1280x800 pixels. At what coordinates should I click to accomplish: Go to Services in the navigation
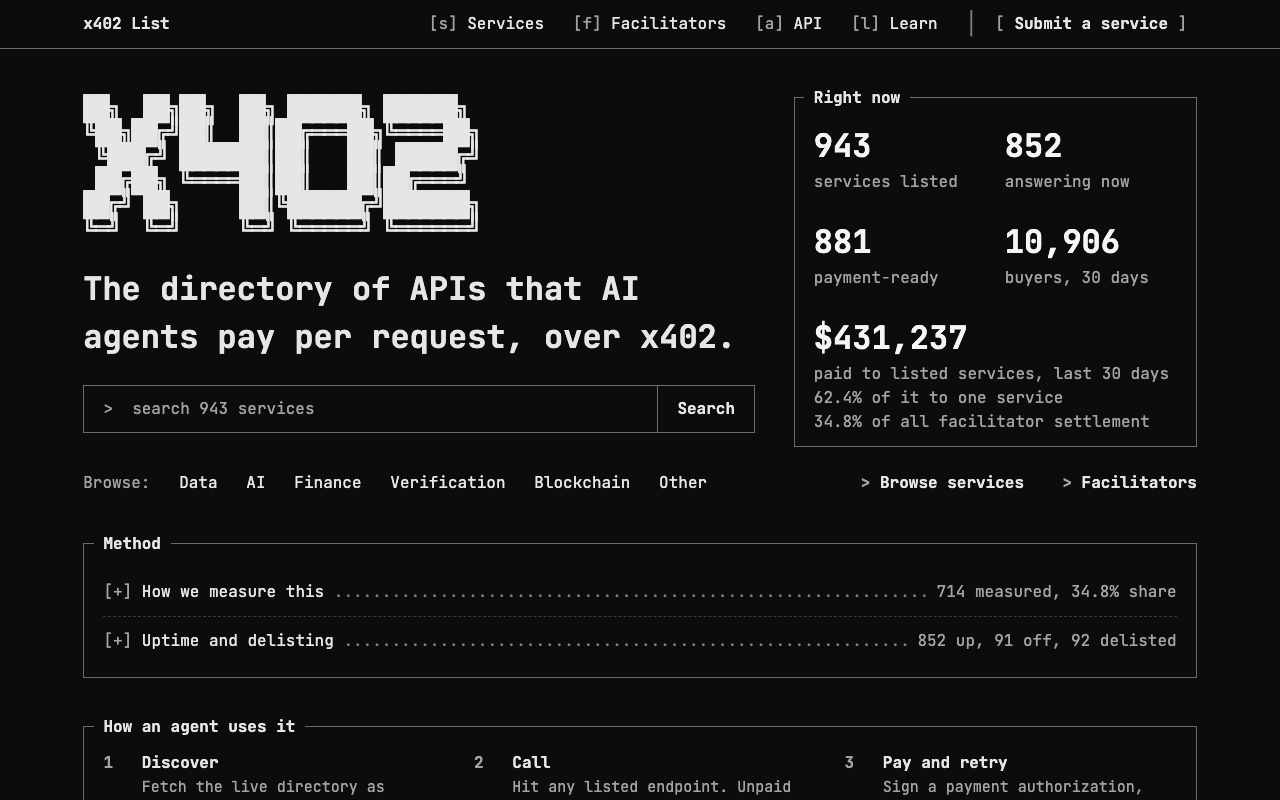[x=486, y=23]
